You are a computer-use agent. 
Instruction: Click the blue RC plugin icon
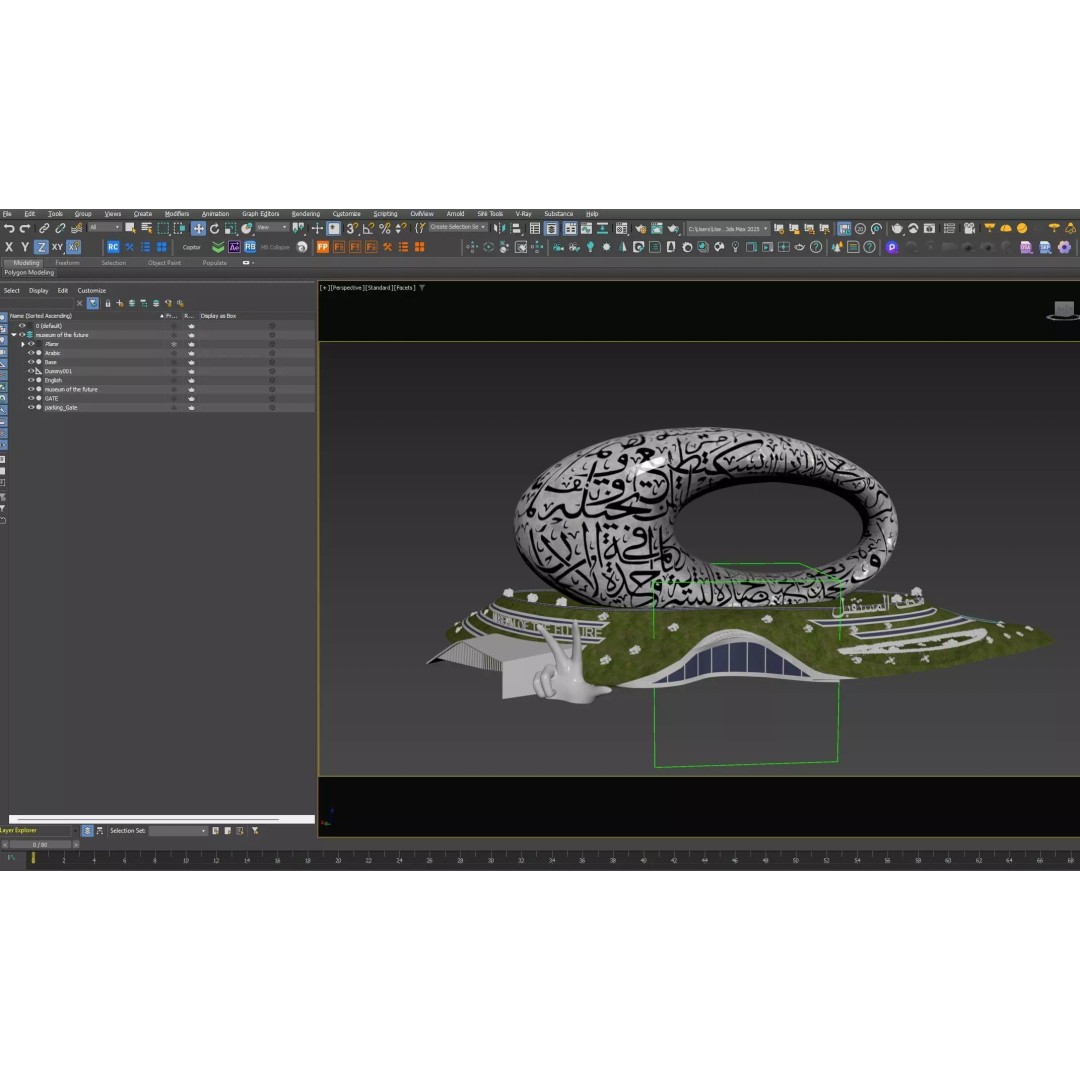coord(113,247)
